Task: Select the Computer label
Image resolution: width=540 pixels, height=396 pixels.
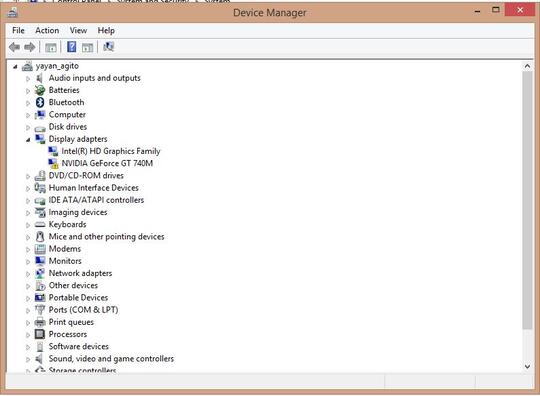Action: 67,114
